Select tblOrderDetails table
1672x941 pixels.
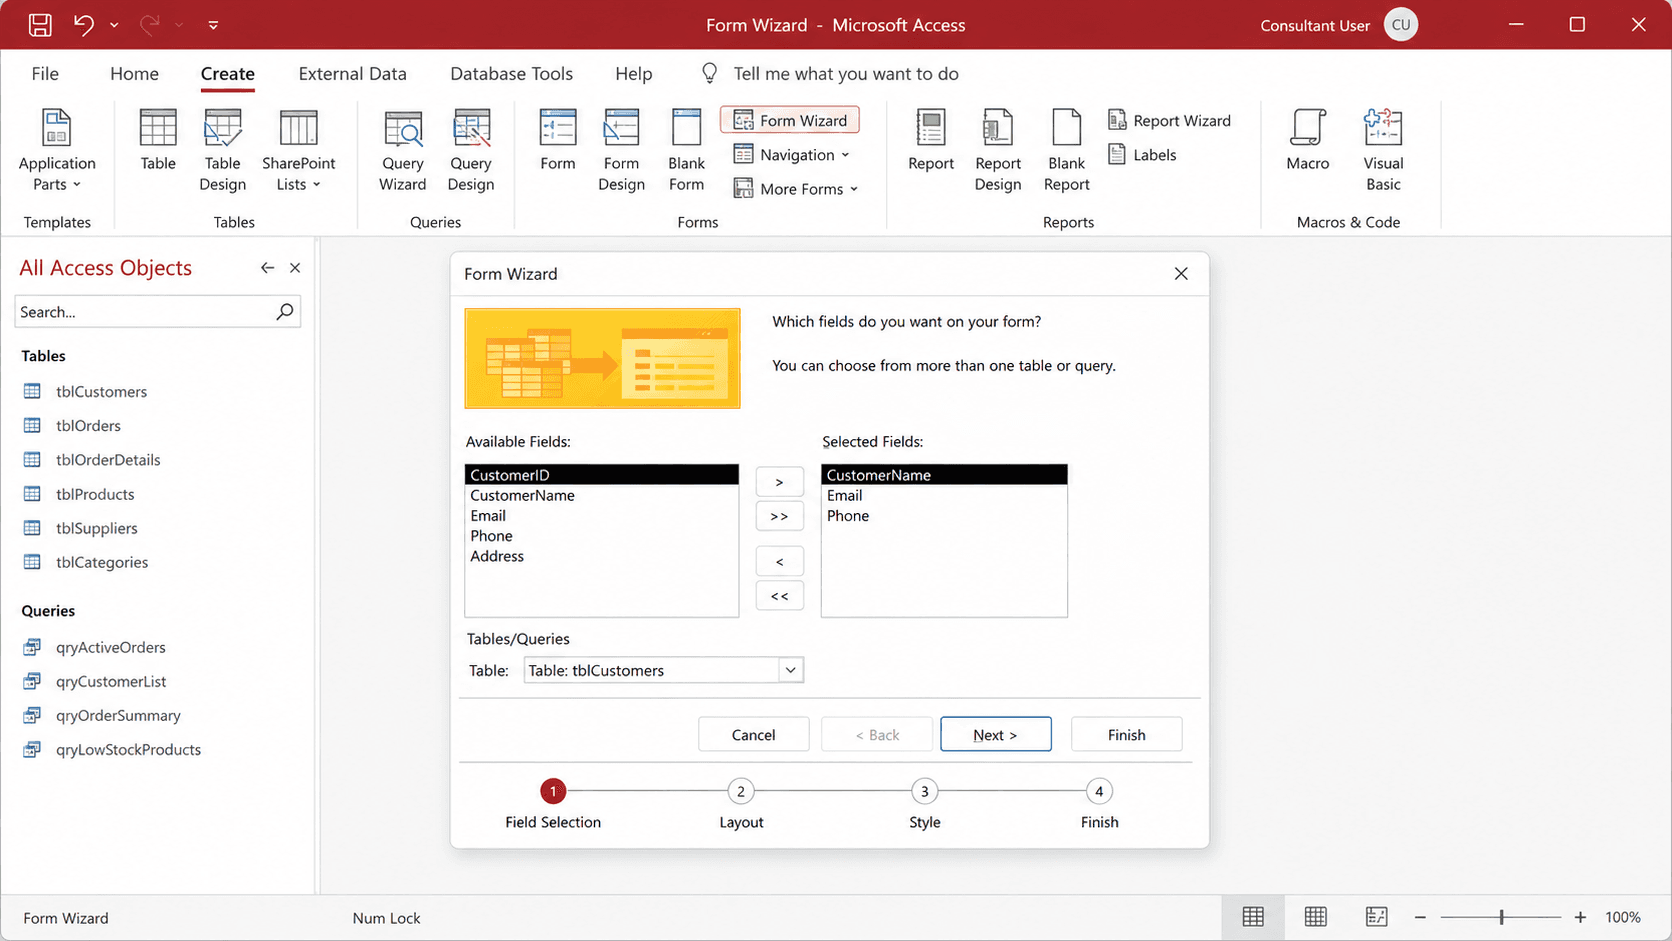click(x=108, y=460)
